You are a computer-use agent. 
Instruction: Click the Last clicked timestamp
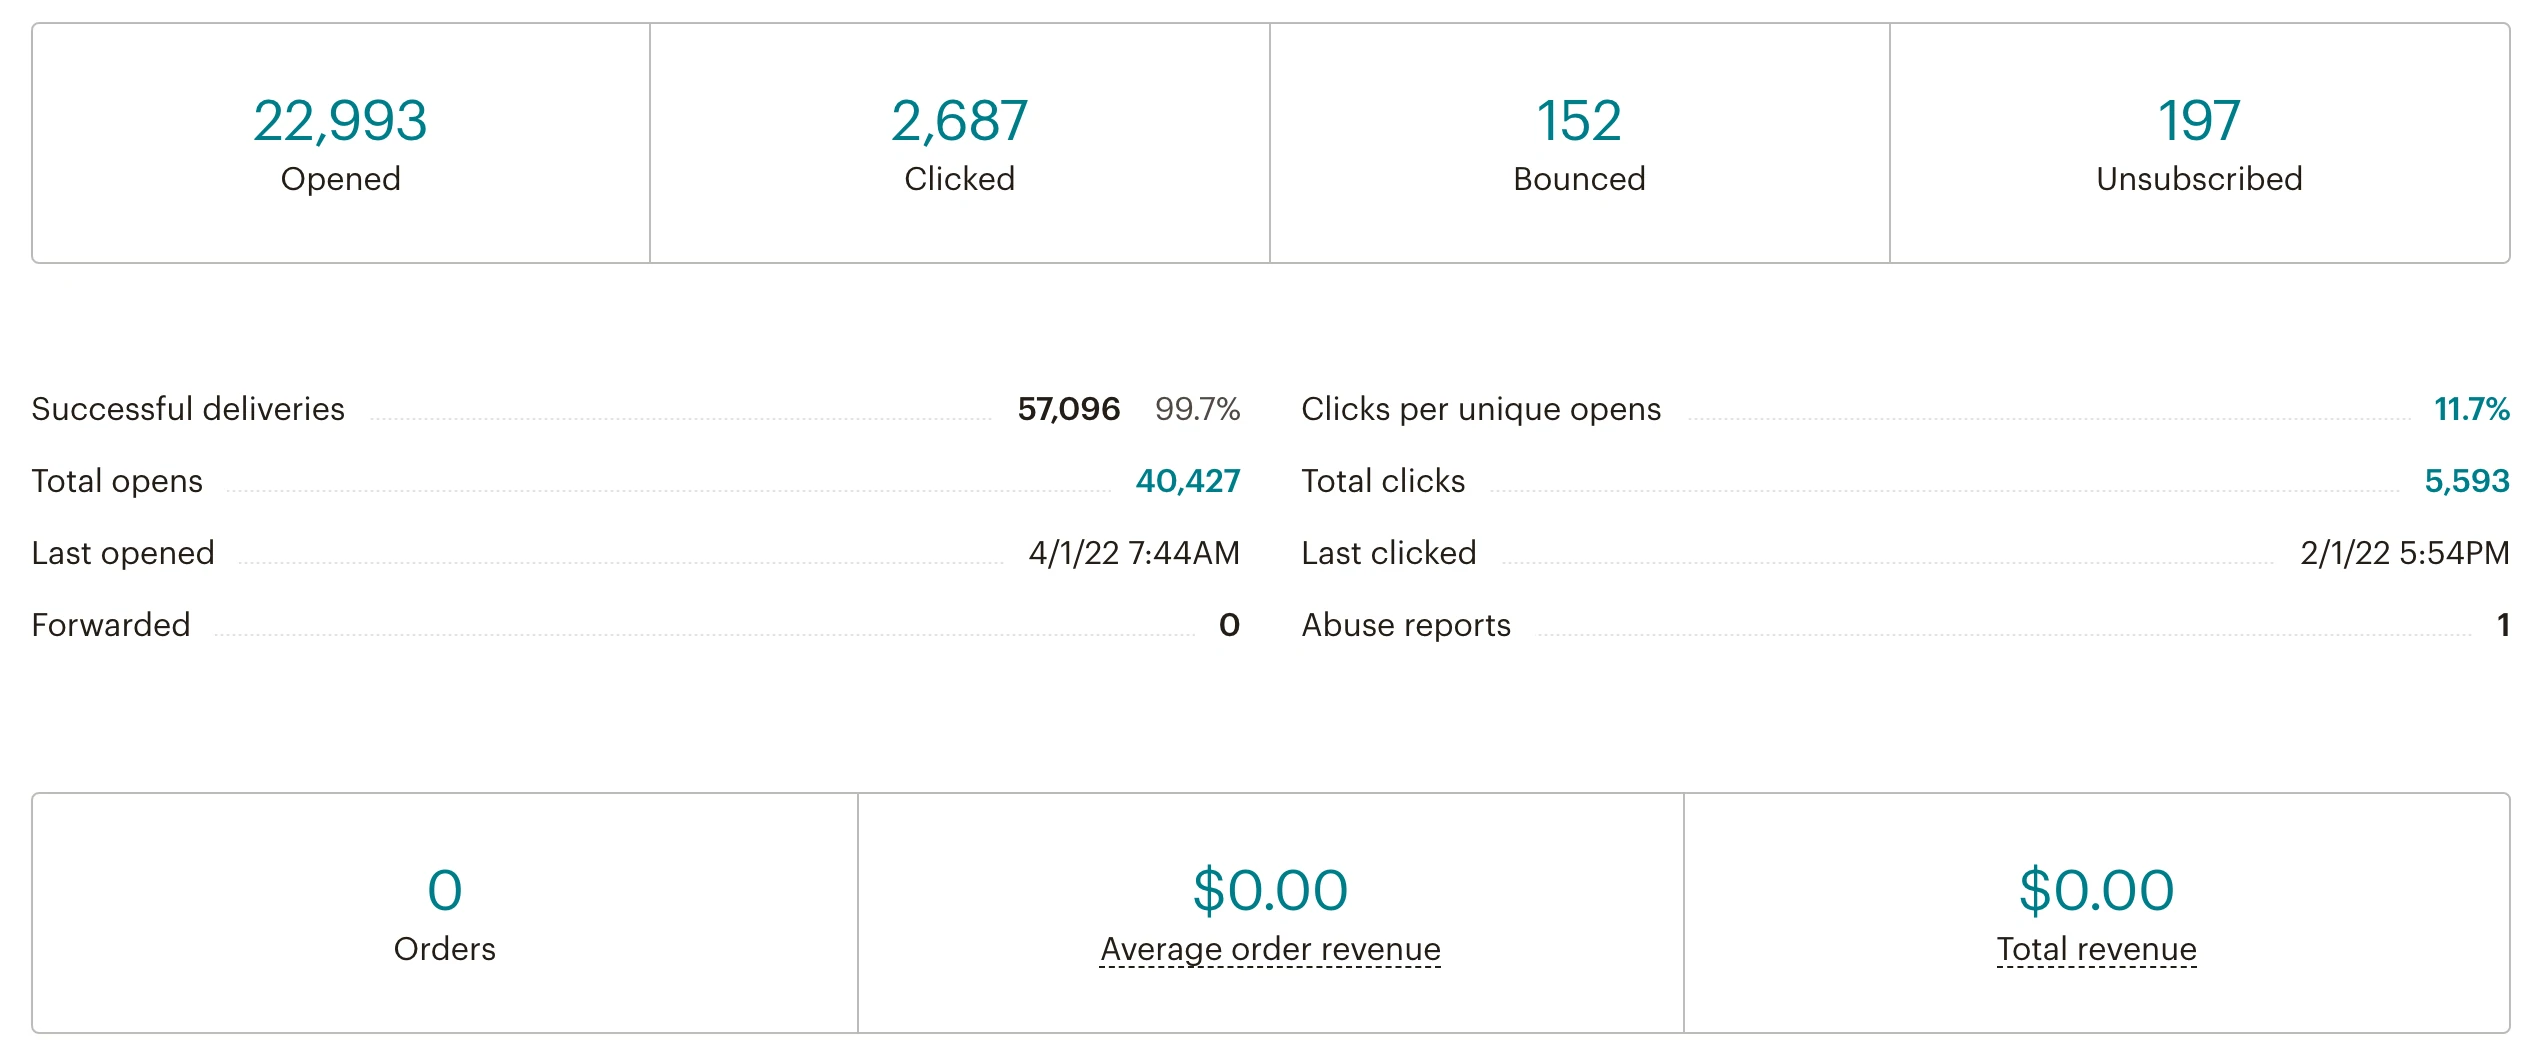(2404, 553)
